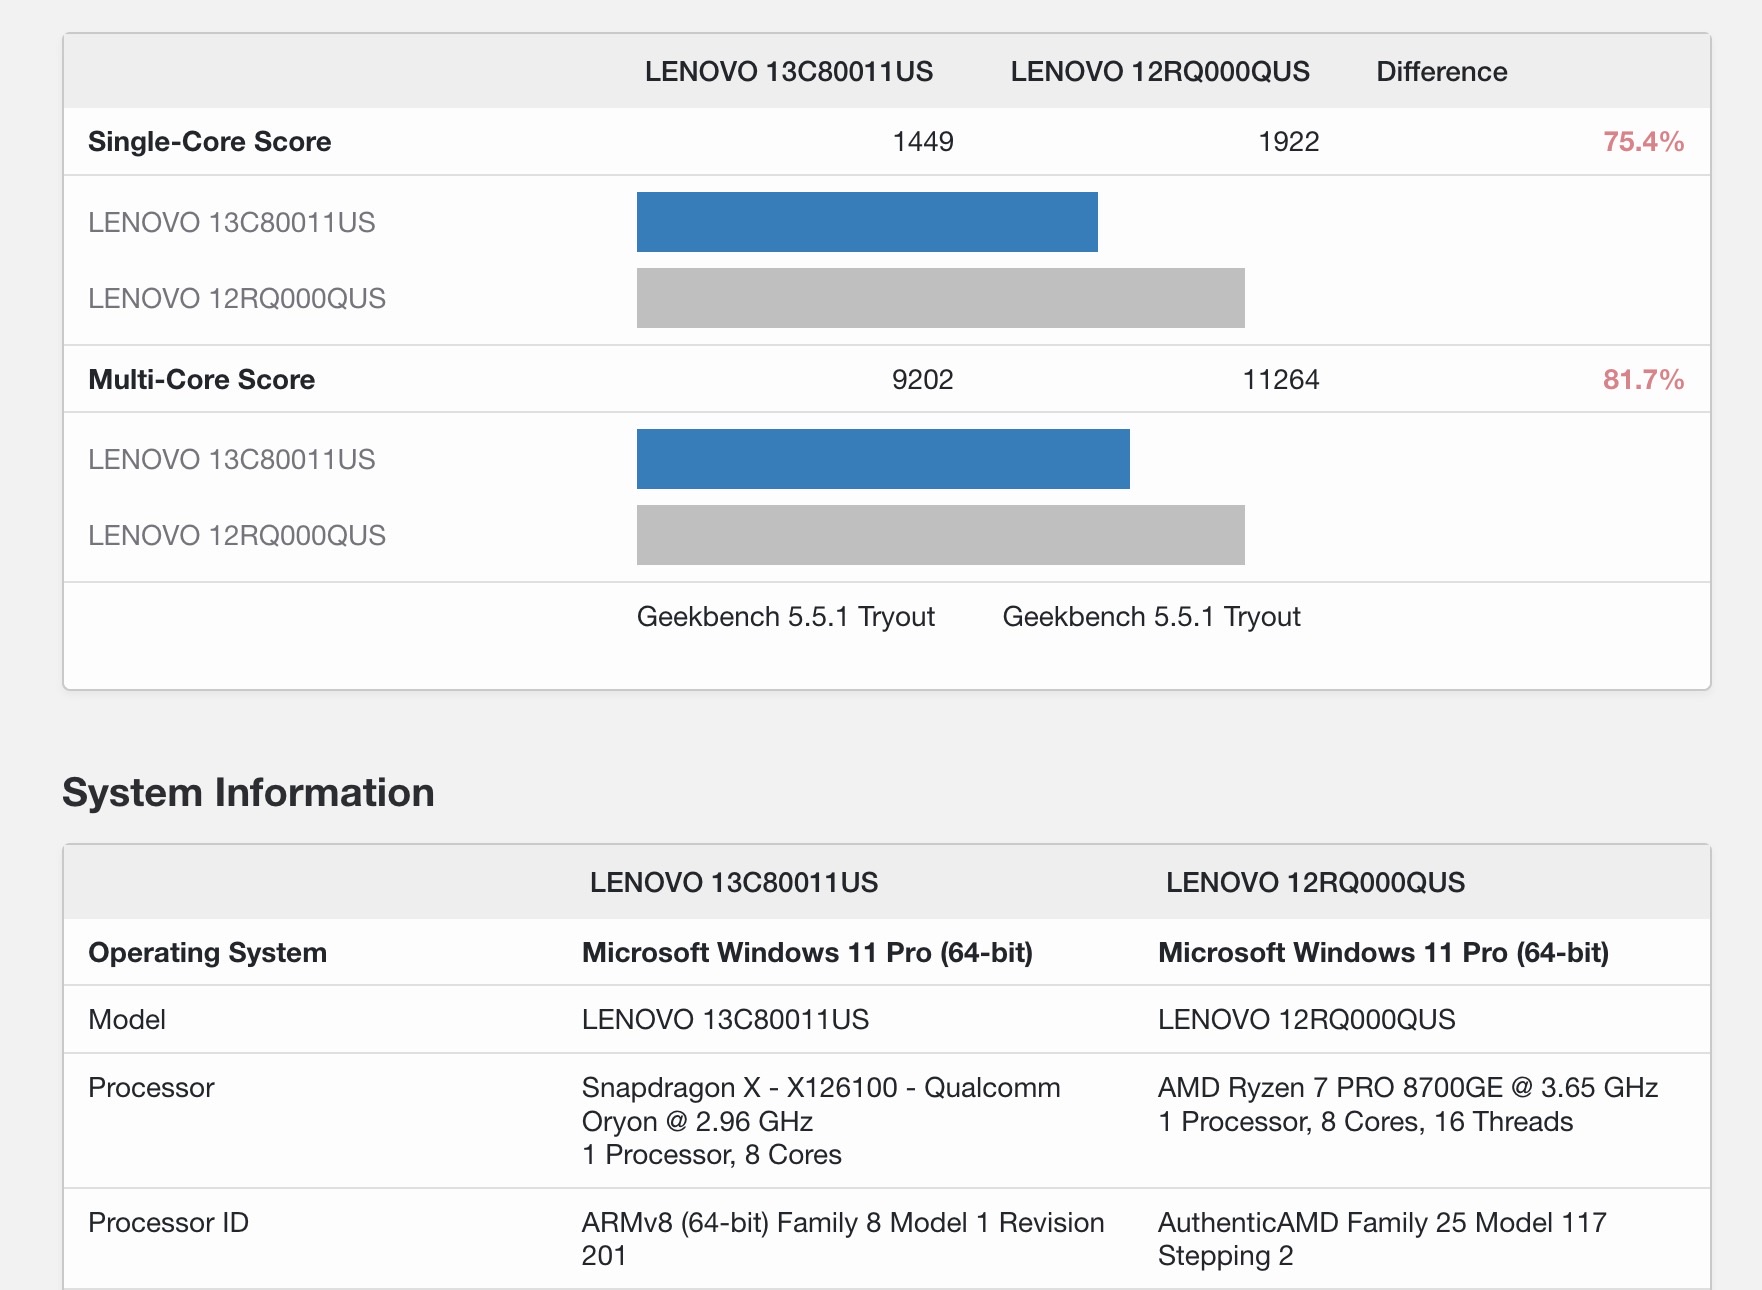Click the 81.7% multi-core difference
Image resolution: width=1762 pixels, height=1290 pixels.
[x=1643, y=380]
